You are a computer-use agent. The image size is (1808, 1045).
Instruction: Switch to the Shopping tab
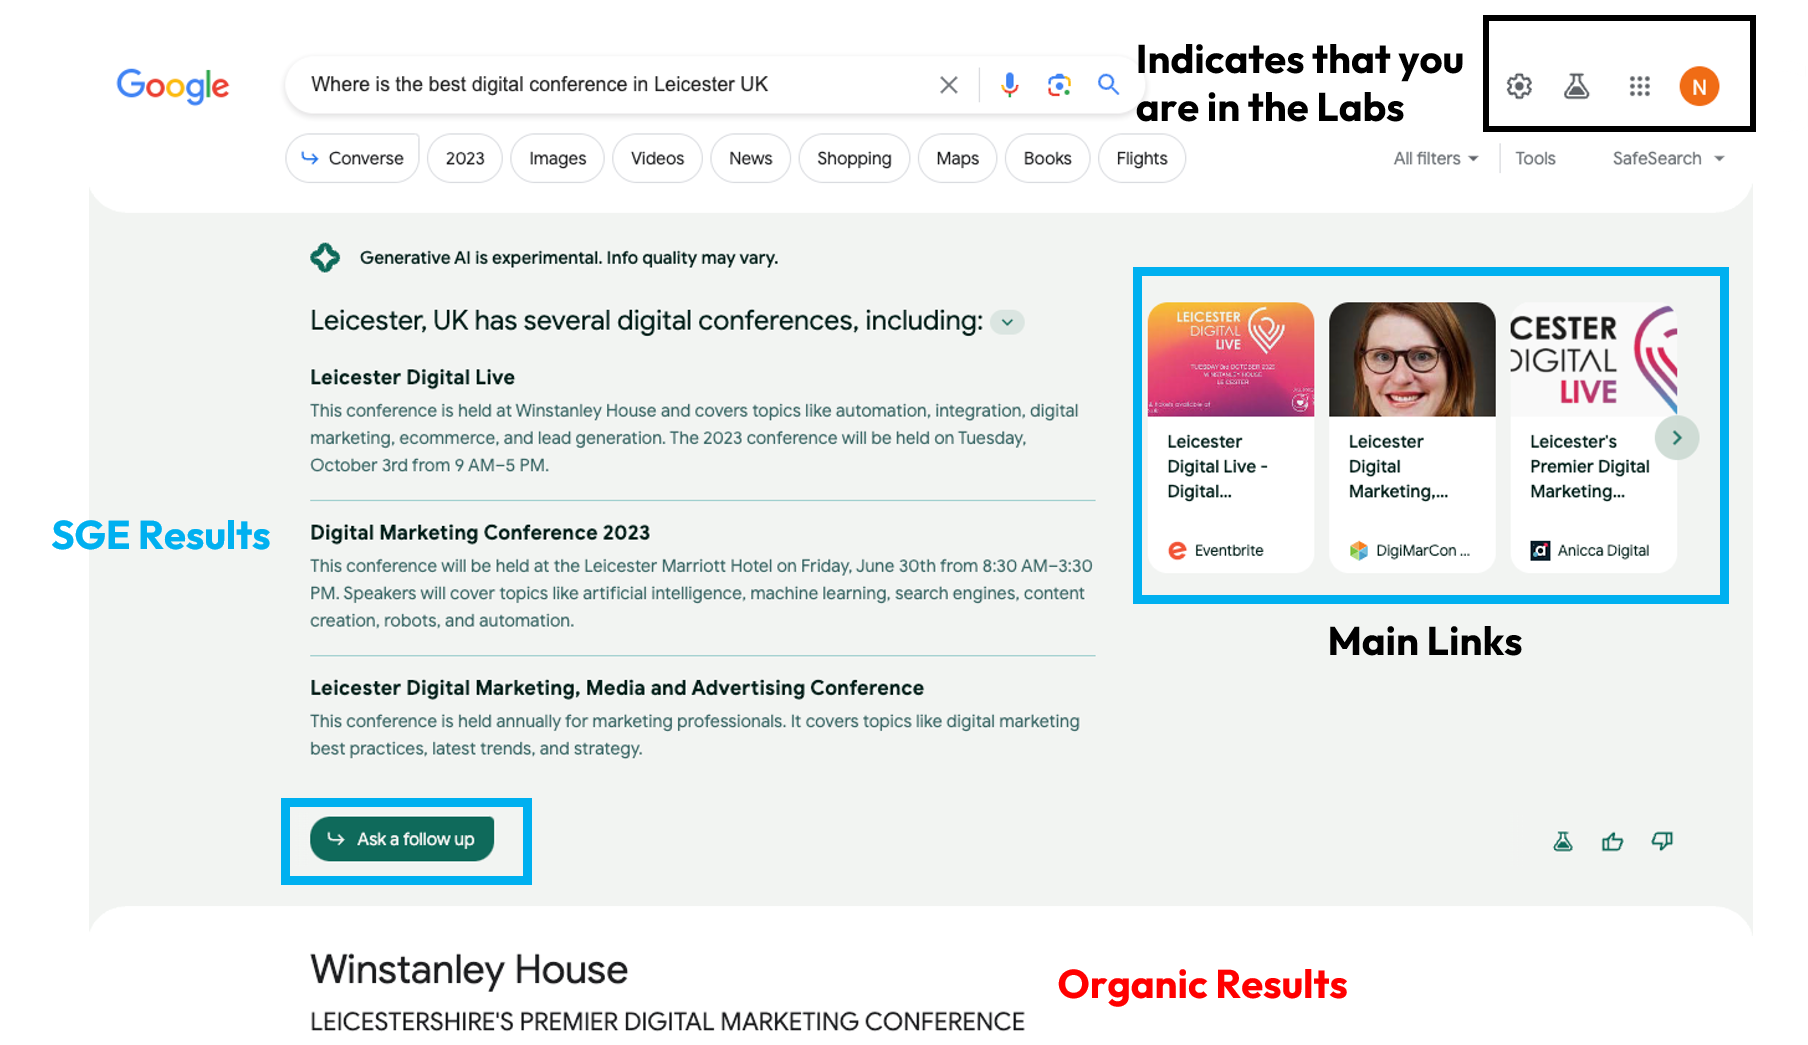pyautogui.click(x=854, y=158)
